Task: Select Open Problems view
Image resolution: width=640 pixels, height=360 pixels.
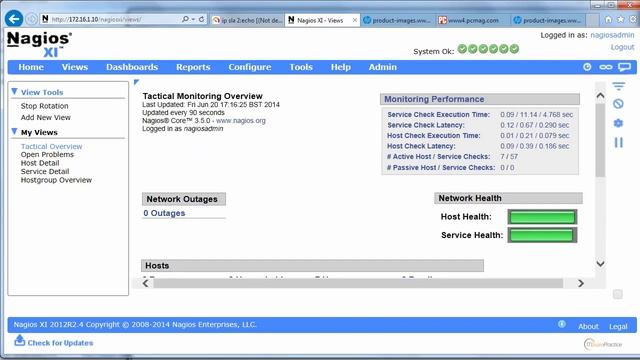Action: (x=47, y=154)
